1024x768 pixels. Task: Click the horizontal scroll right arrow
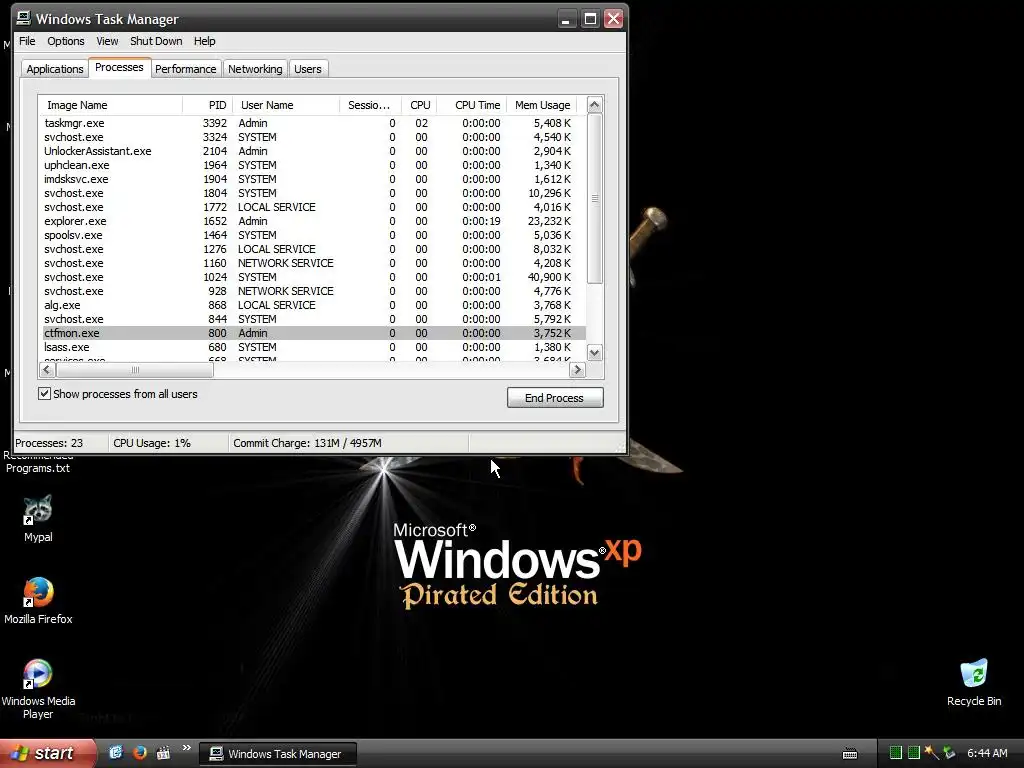click(x=577, y=370)
